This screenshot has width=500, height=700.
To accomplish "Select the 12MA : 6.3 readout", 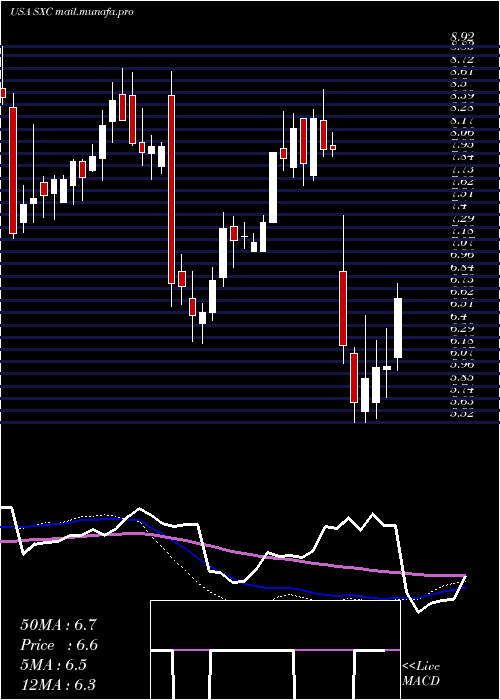I will (58, 685).
